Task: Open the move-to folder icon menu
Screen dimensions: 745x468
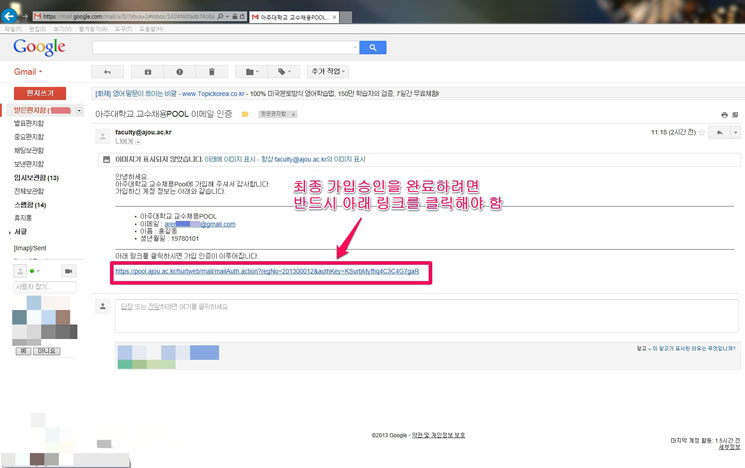Action: [x=252, y=72]
